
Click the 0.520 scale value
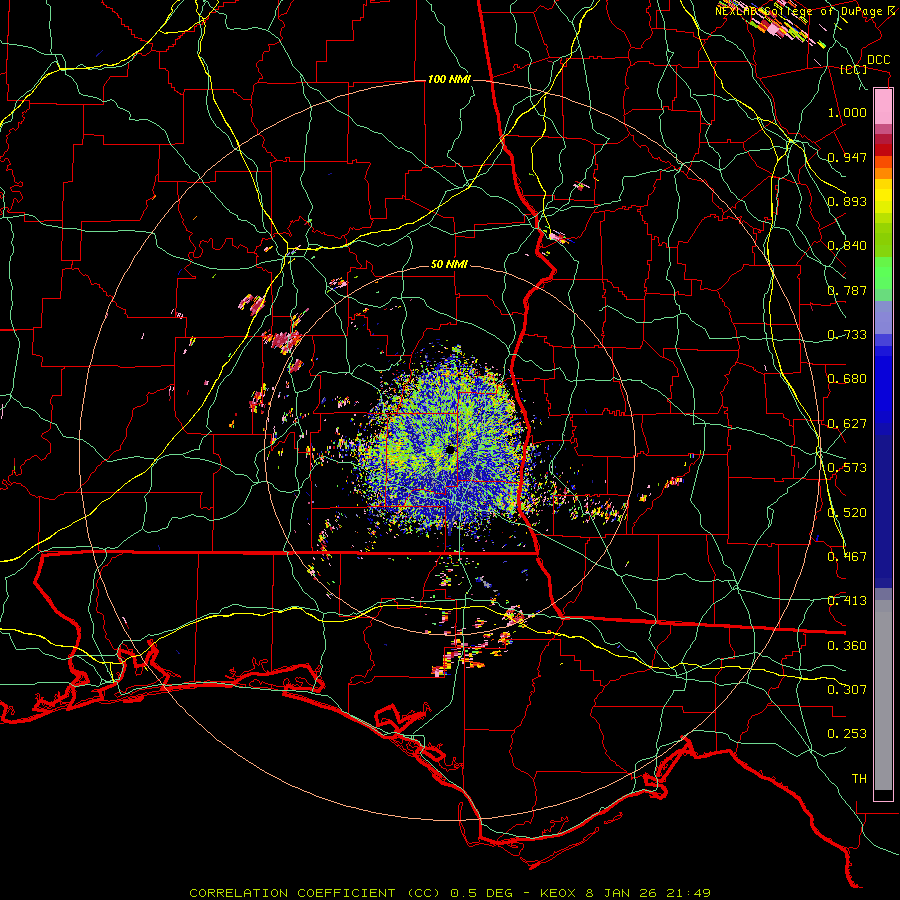(x=847, y=513)
